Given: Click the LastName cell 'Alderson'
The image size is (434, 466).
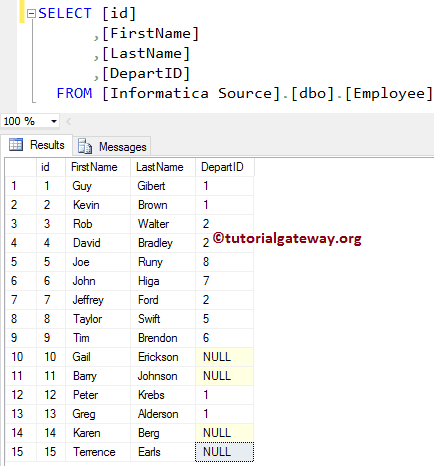Looking at the screenshot, I should point(163,414).
